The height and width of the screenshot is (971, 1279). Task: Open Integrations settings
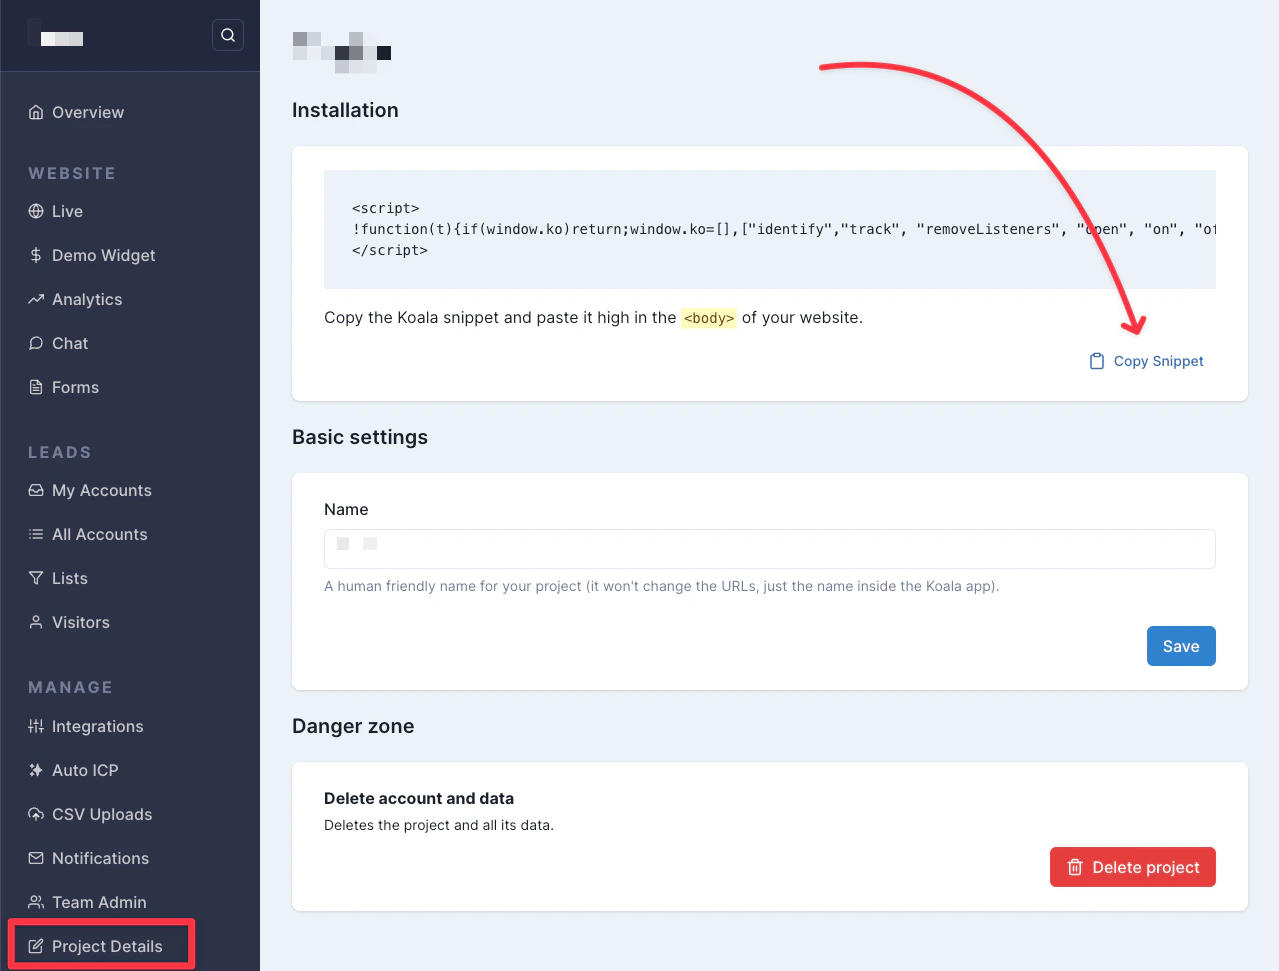(97, 726)
